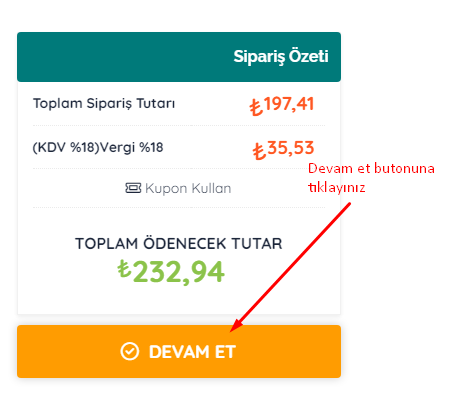
Task: Click the green lira symbol before 232,94
Action: pyautogui.click(x=124, y=269)
